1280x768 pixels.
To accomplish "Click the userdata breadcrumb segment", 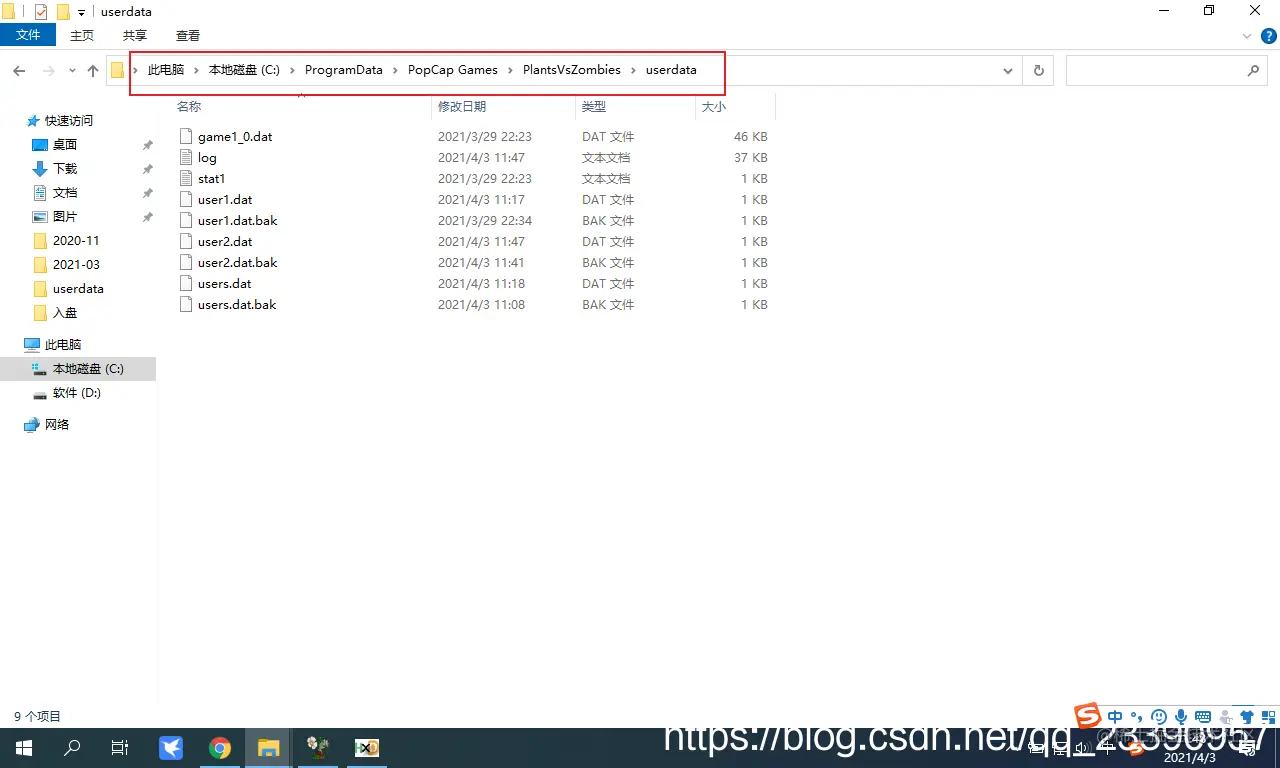I will point(671,70).
